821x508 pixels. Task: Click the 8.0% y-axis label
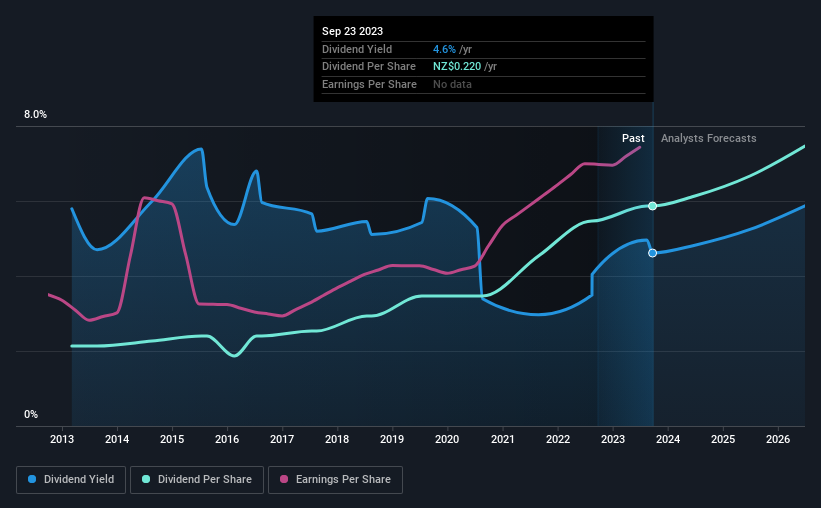point(35,115)
